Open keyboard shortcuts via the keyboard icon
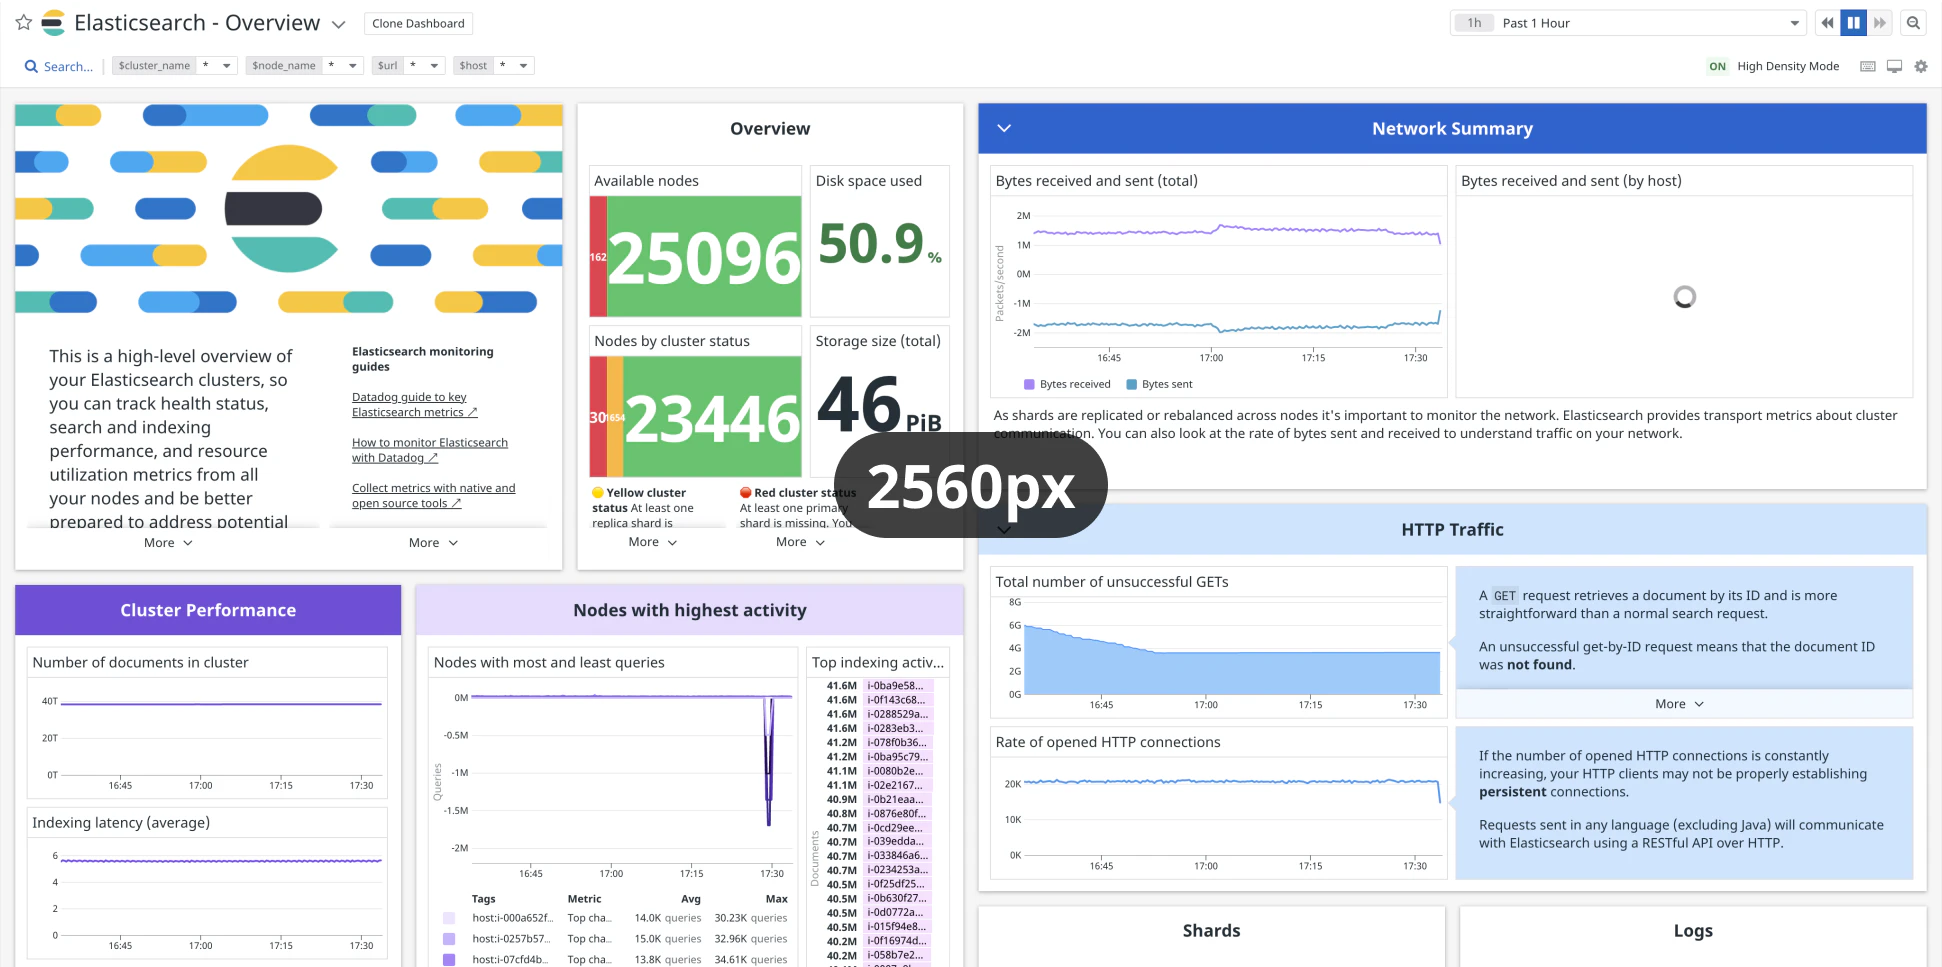 (x=1867, y=66)
